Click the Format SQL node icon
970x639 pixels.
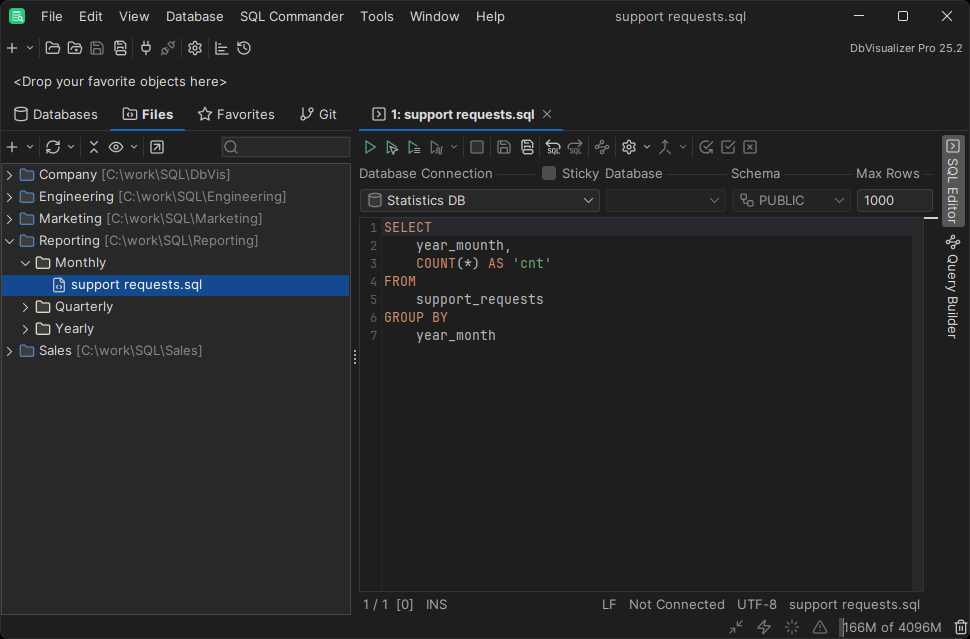point(602,147)
